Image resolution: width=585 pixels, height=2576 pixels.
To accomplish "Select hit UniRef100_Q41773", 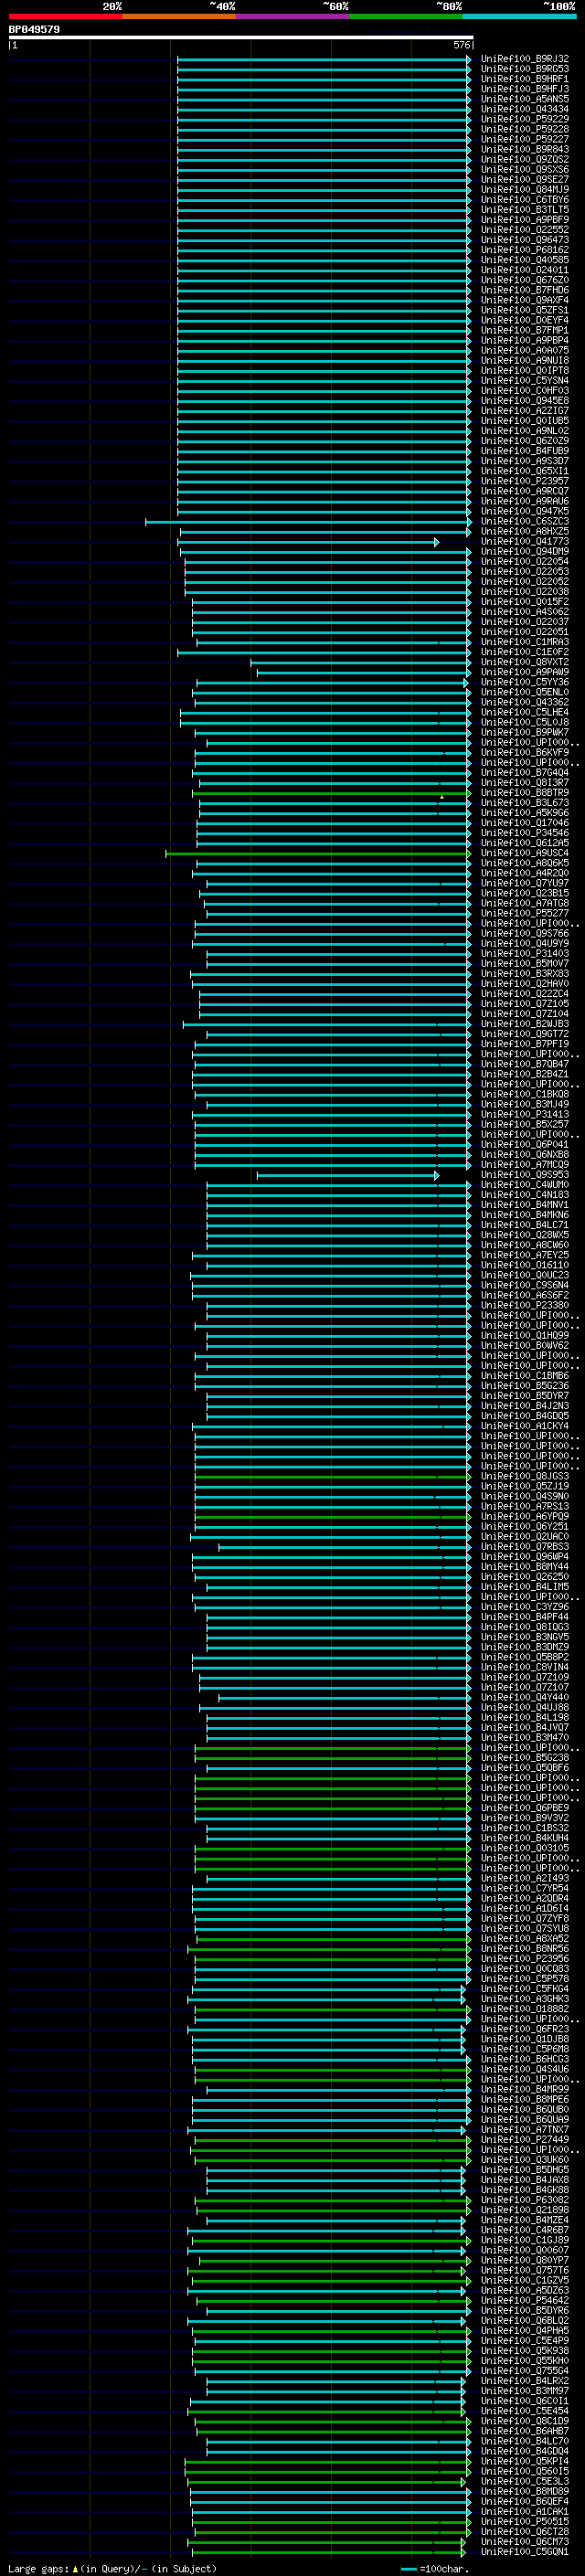I will pyautogui.click(x=525, y=542).
